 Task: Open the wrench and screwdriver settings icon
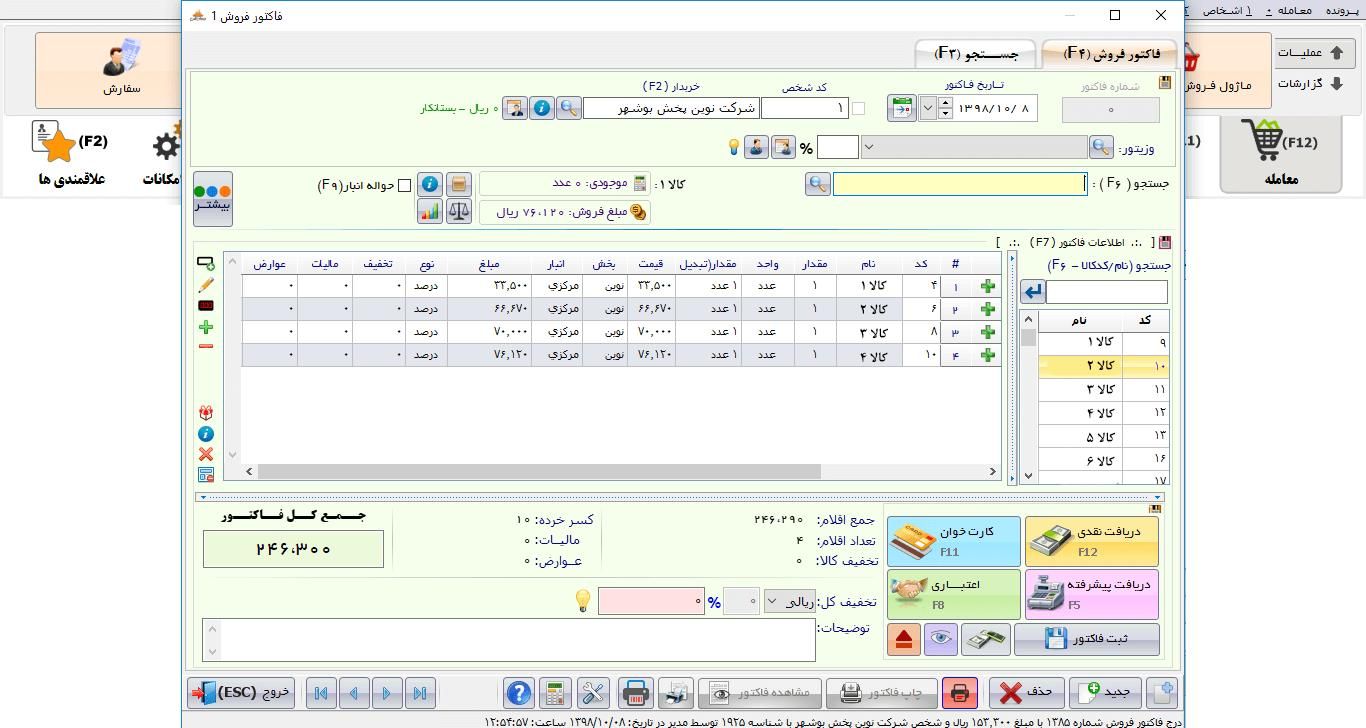(x=594, y=693)
